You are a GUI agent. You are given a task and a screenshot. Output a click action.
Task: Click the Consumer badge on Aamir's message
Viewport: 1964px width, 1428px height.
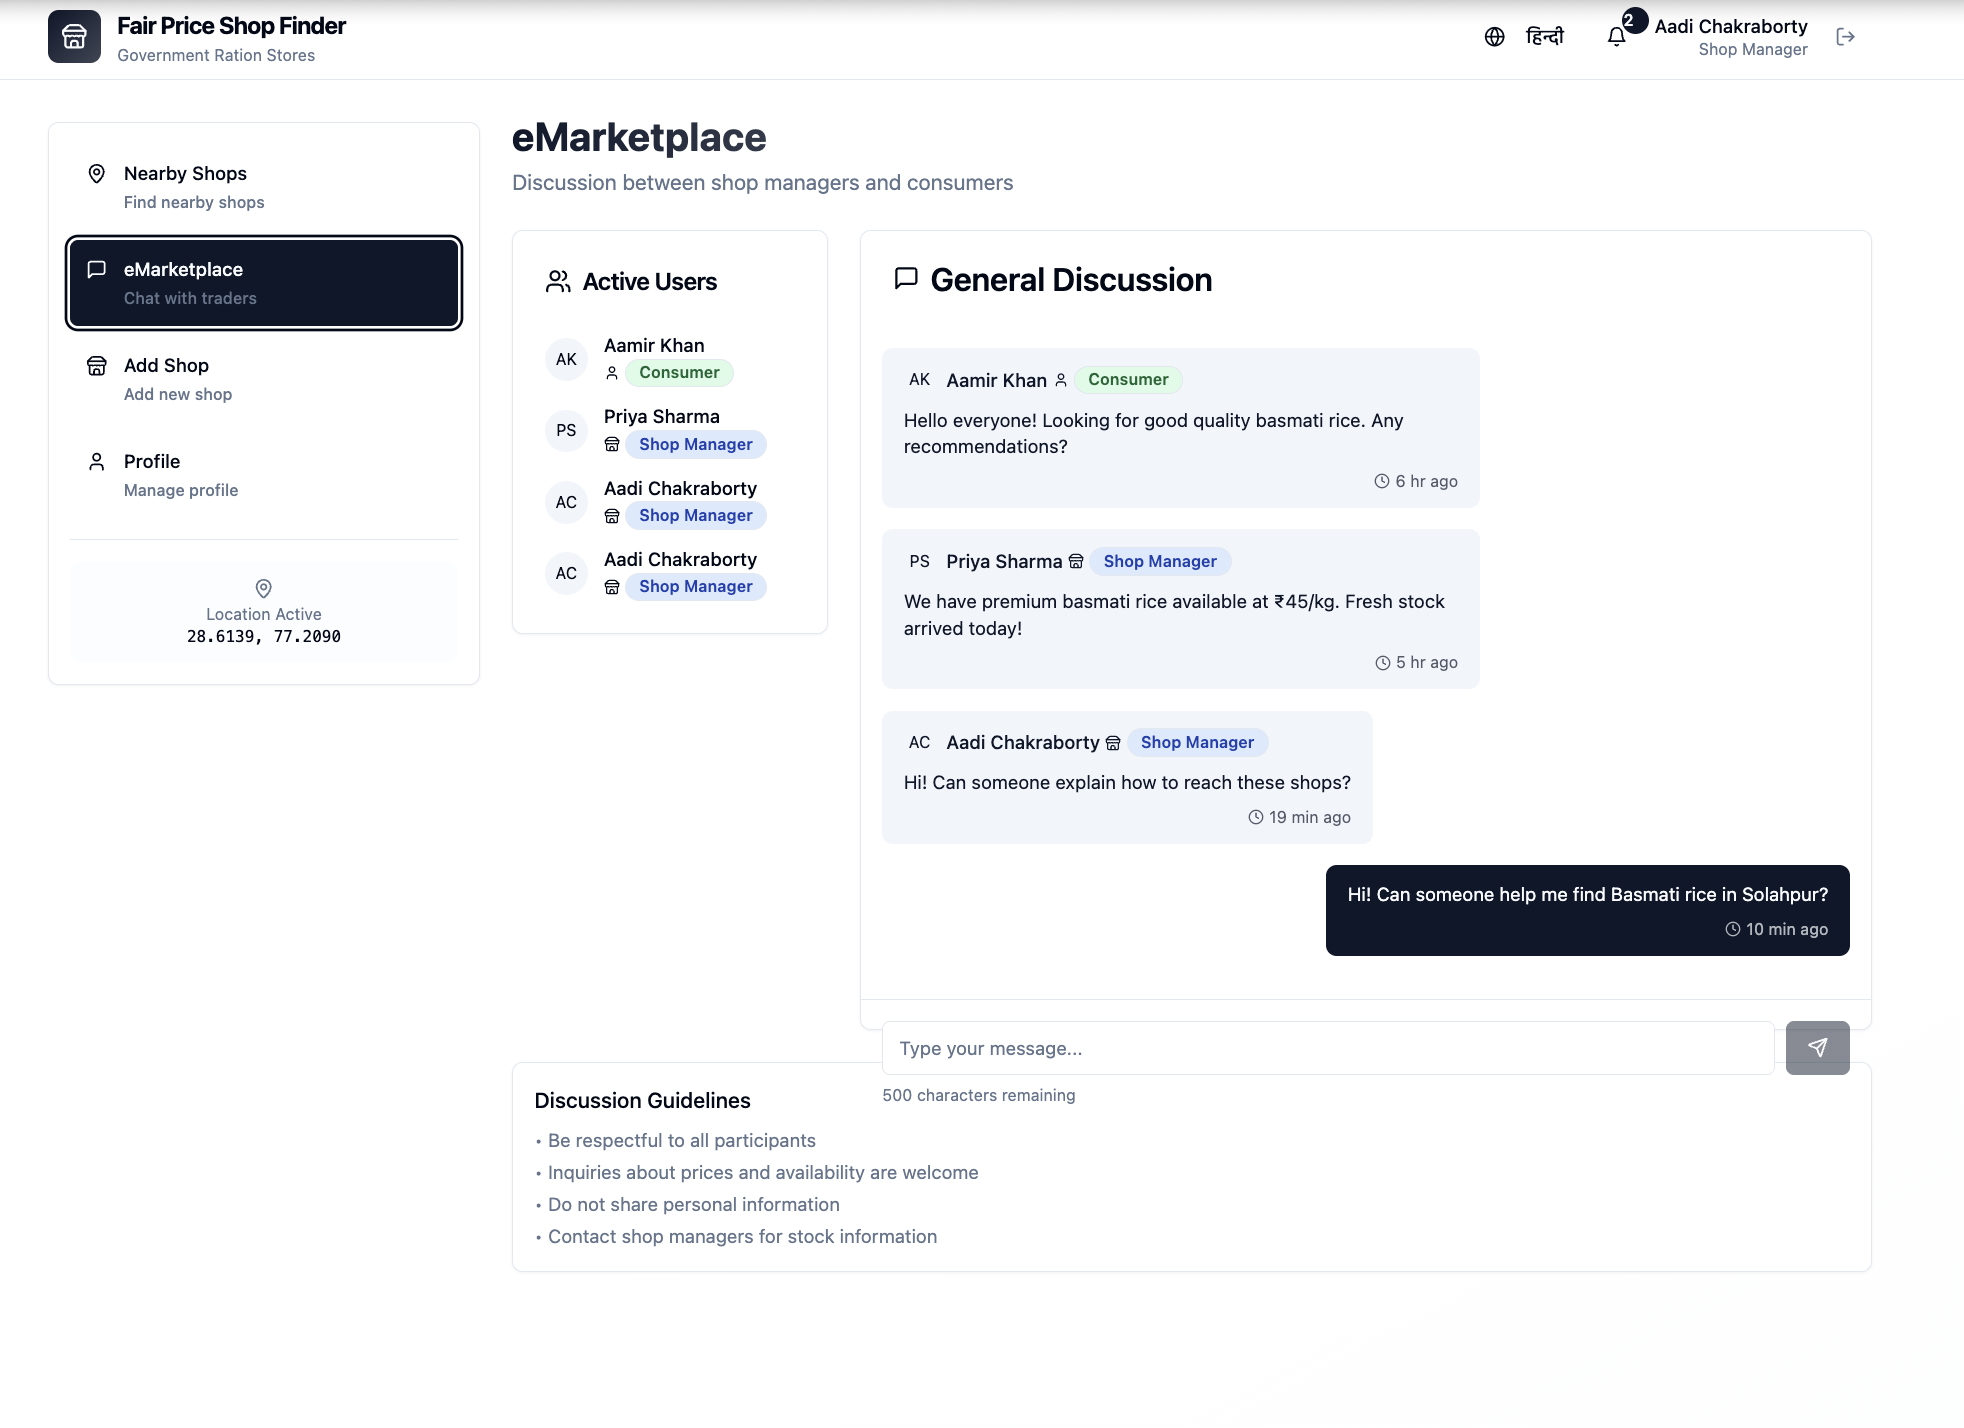tap(1127, 380)
